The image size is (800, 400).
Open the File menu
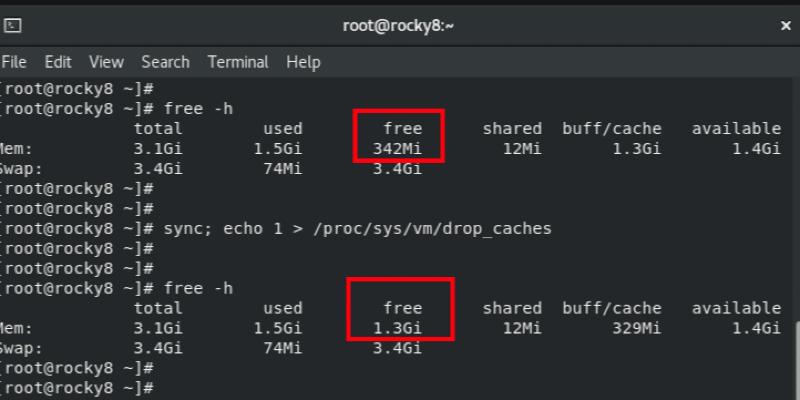(x=13, y=62)
